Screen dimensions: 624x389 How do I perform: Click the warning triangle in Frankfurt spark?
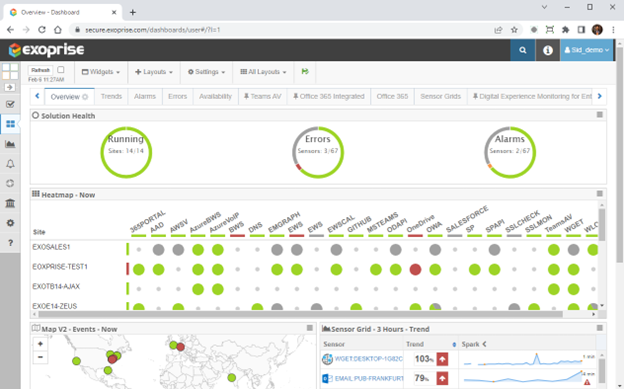click(587, 382)
